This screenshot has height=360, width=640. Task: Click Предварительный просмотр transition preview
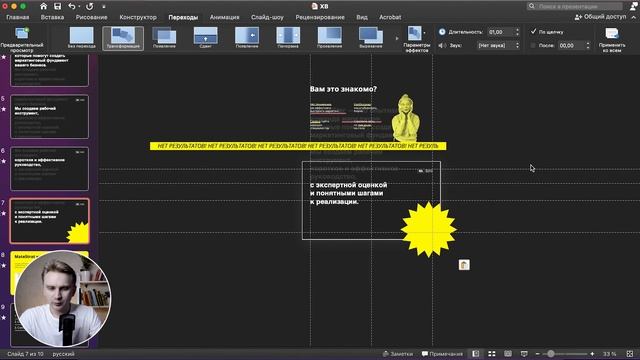point(22,40)
